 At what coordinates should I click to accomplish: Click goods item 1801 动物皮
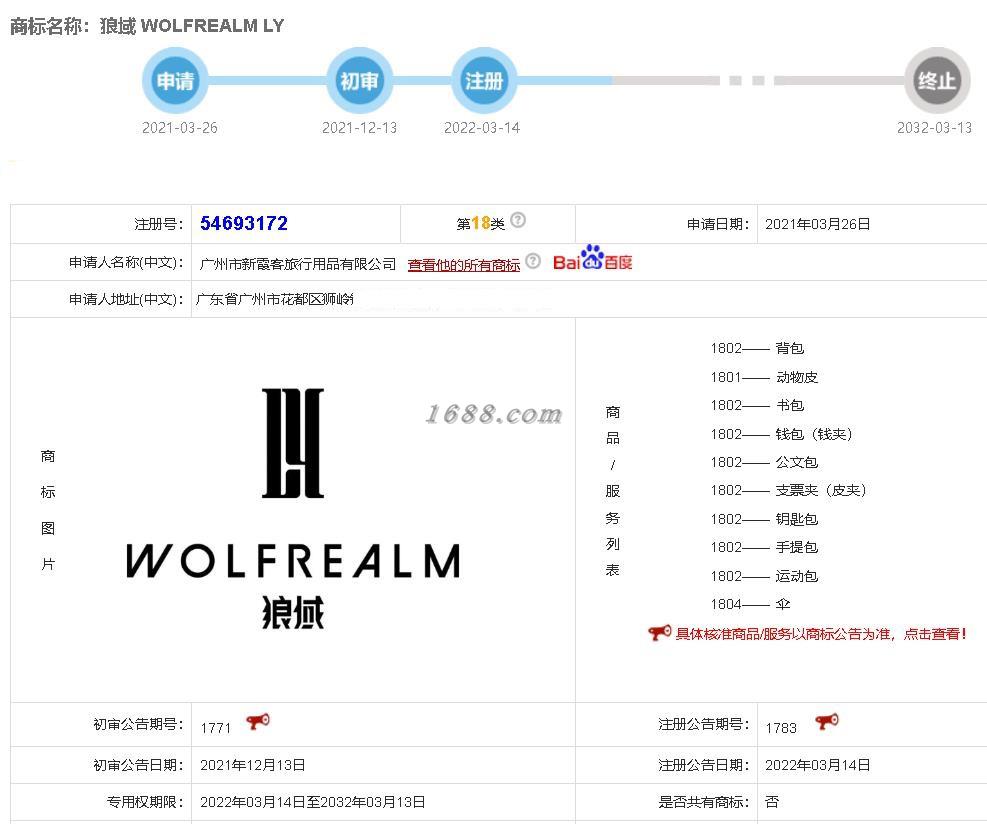[x=764, y=377]
